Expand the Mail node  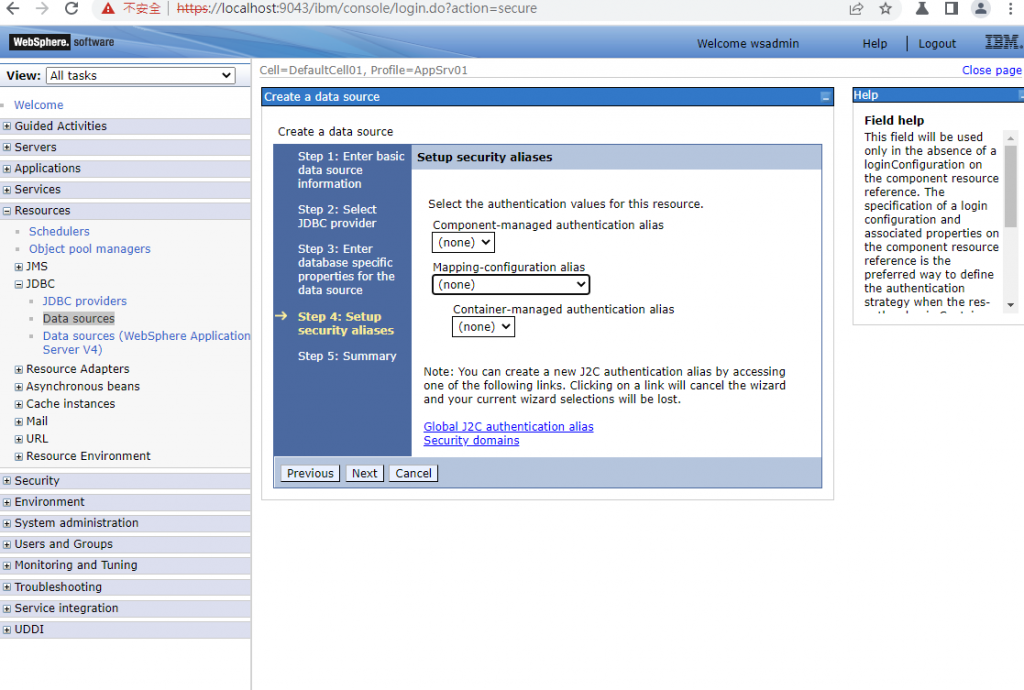(19, 422)
